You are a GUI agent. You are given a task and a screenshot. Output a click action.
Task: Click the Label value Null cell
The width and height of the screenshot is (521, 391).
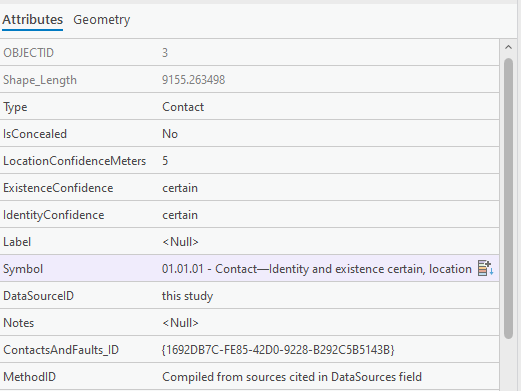[180, 242]
